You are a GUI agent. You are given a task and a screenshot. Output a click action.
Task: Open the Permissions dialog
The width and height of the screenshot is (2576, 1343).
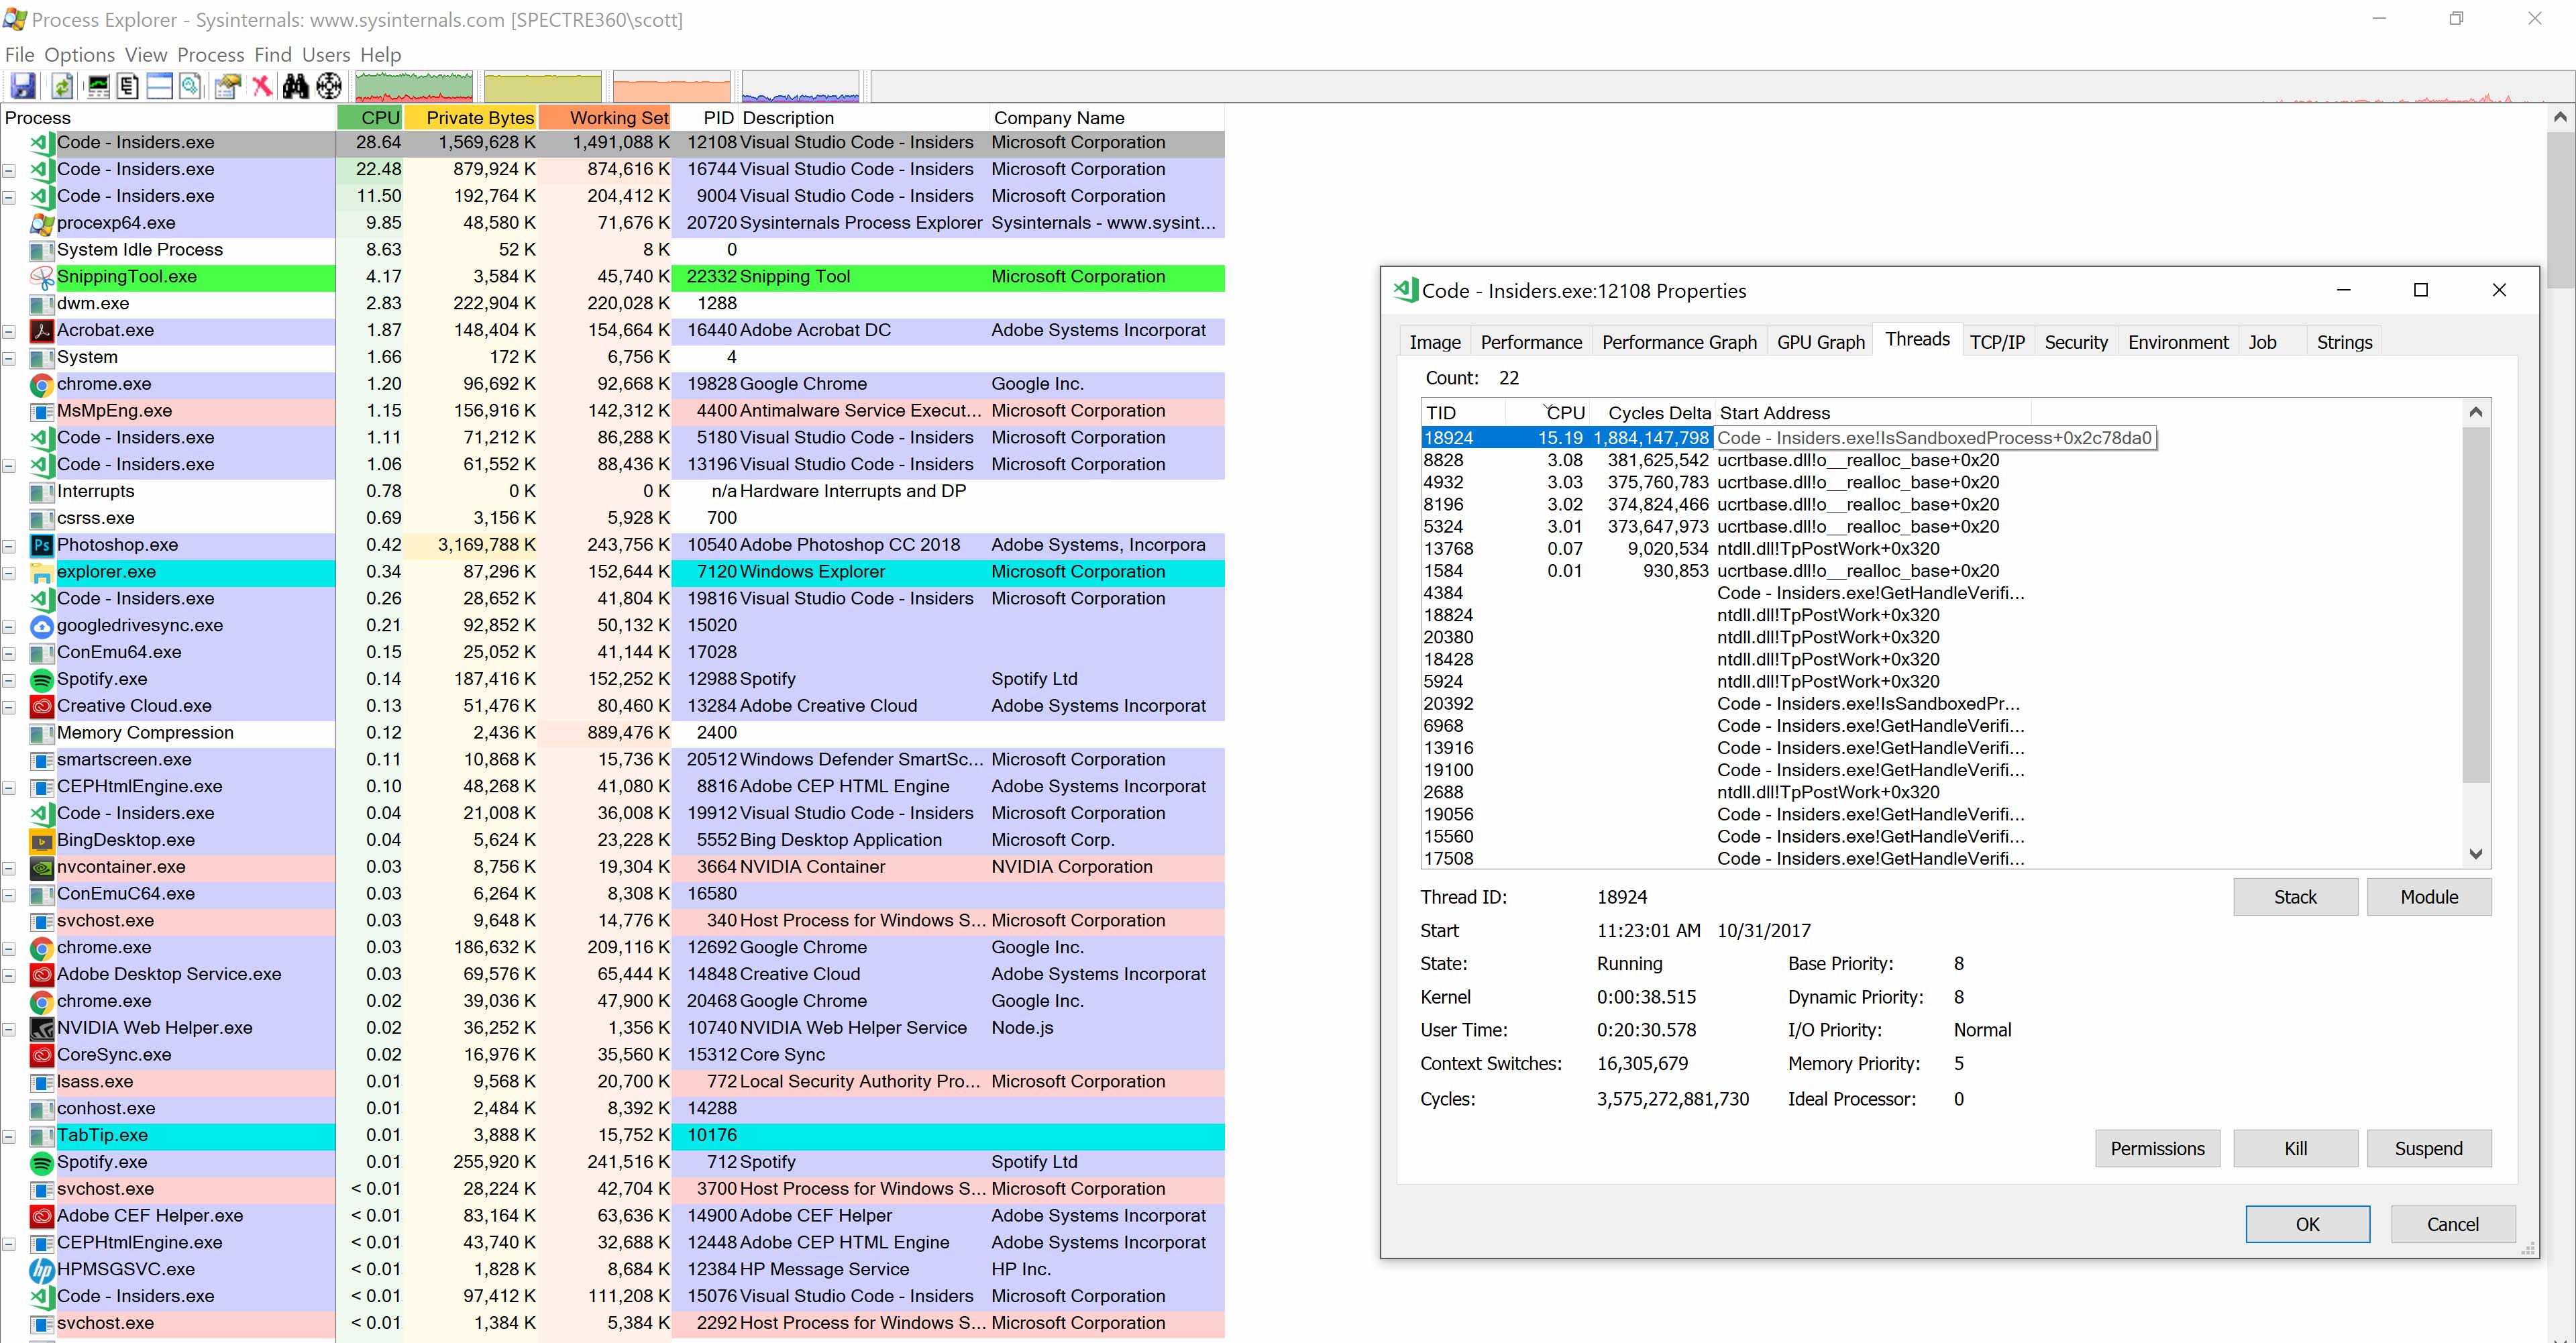click(x=2157, y=1148)
